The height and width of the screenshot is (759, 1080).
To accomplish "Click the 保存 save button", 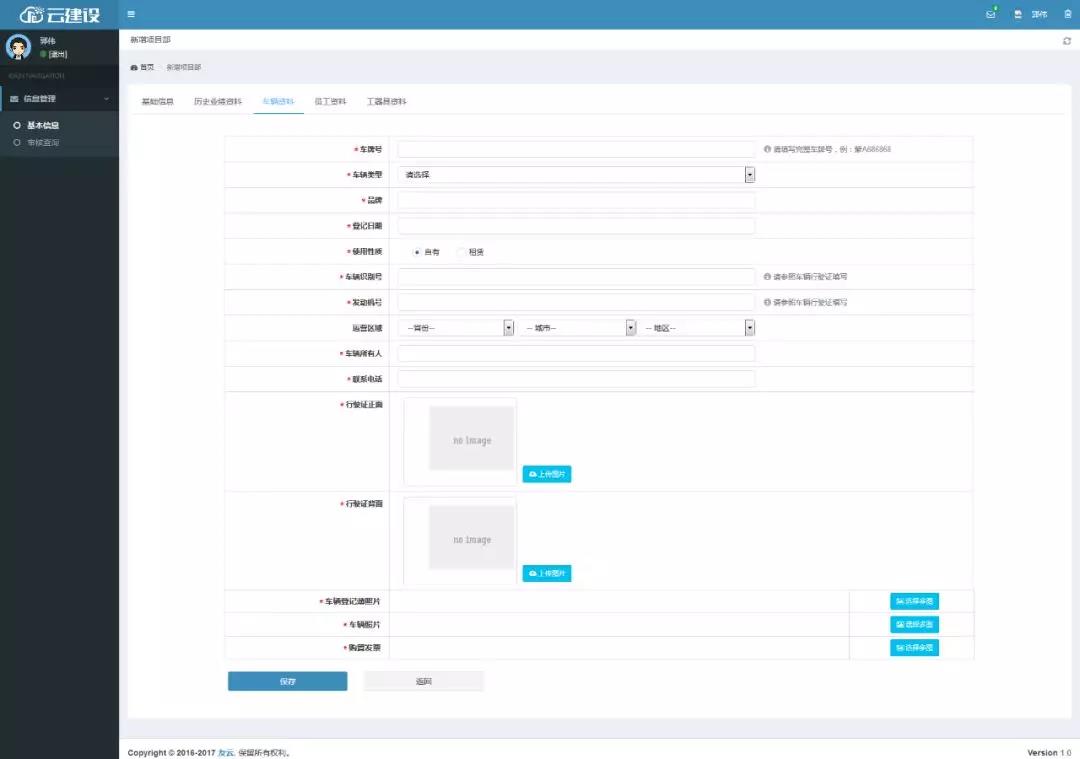I will (287, 681).
